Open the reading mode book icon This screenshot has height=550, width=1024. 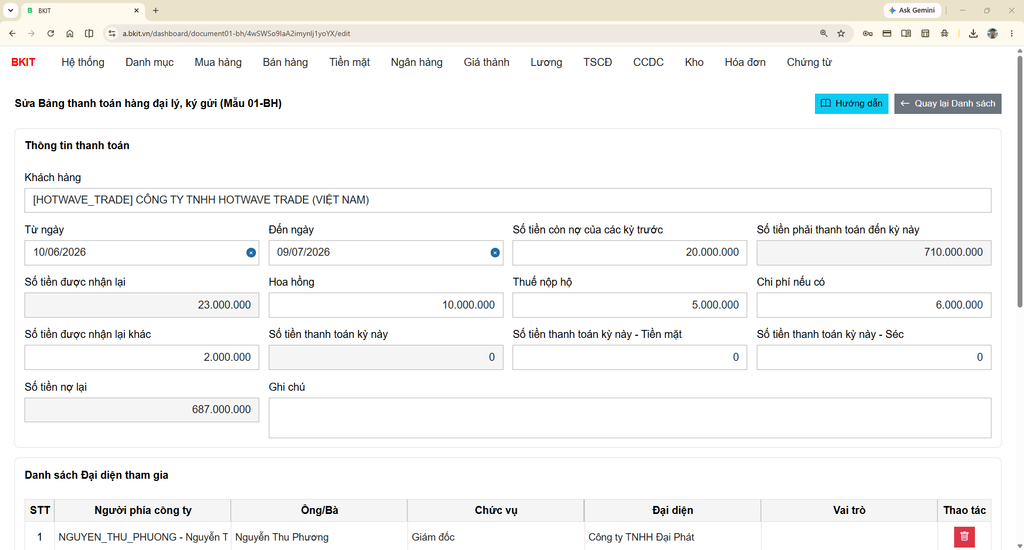[x=906, y=33]
